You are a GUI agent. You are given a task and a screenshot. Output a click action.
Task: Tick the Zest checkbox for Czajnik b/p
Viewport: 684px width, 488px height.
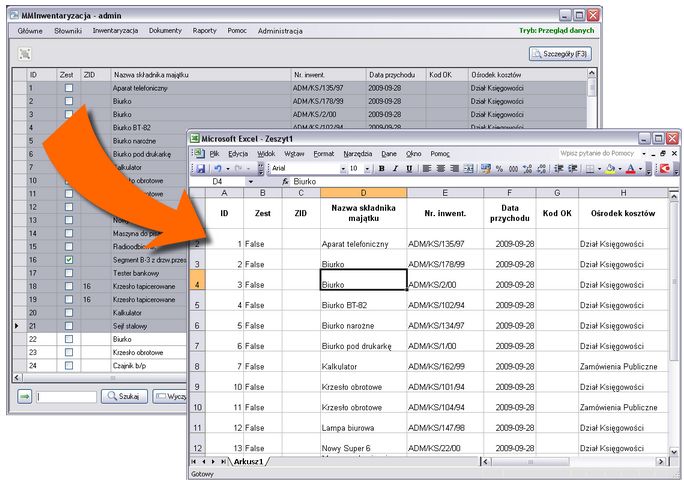coord(69,365)
